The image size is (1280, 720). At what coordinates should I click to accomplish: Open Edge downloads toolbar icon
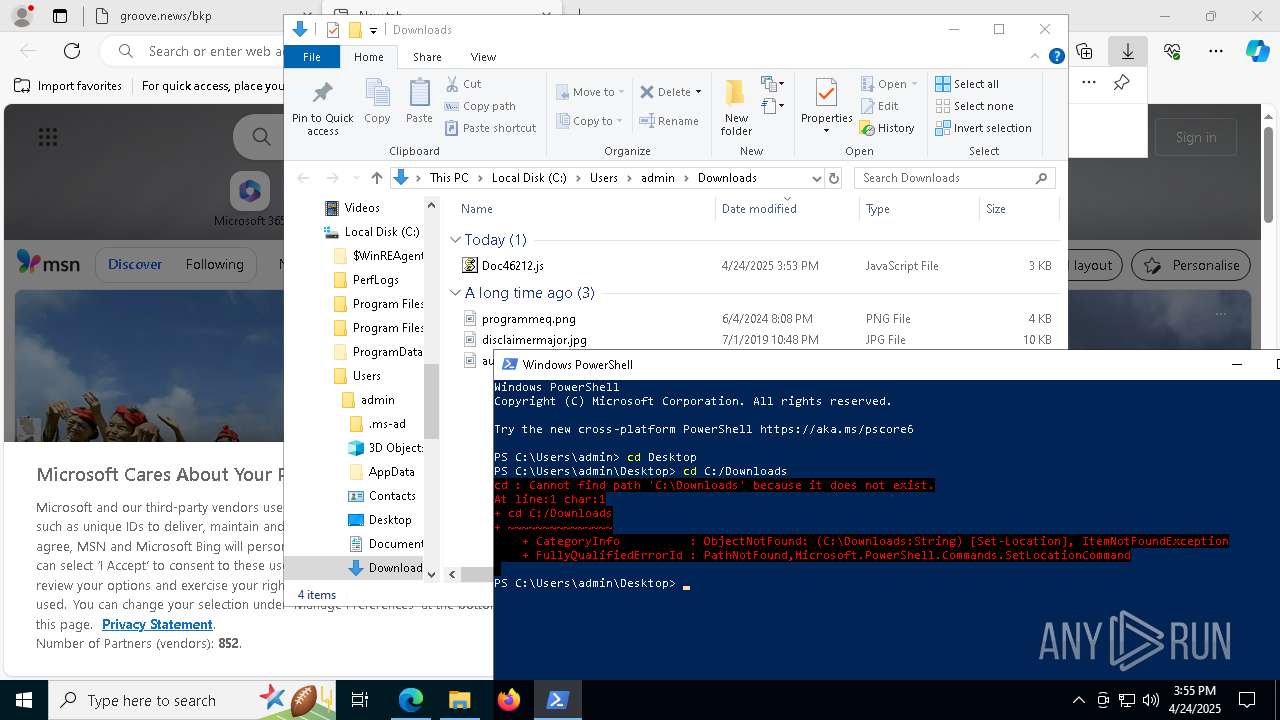[x=1128, y=51]
